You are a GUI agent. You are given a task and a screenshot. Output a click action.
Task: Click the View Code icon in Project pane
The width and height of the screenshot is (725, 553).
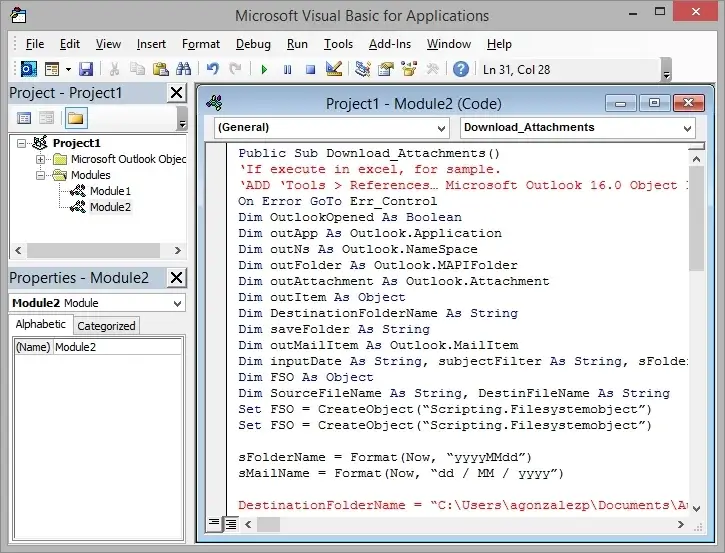(x=24, y=118)
